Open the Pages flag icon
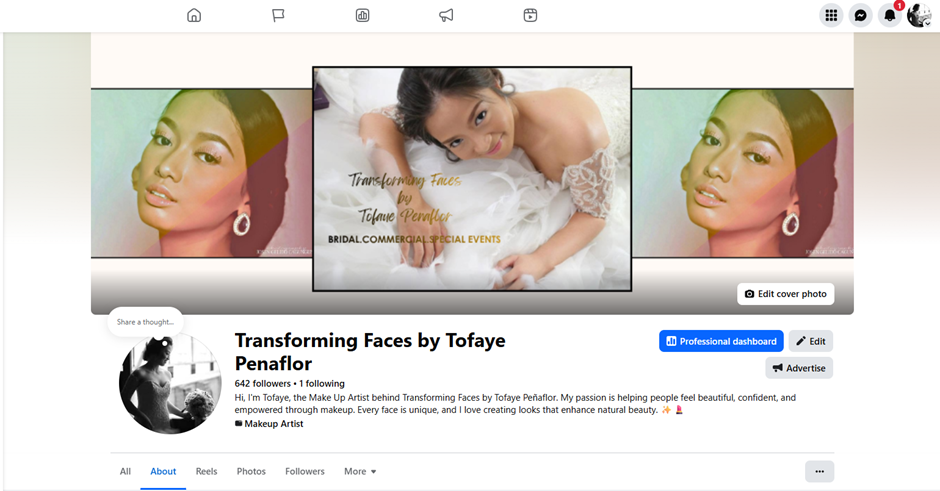This screenshot has height=491, width=940. pyautogui.click(x=278, y=15)
